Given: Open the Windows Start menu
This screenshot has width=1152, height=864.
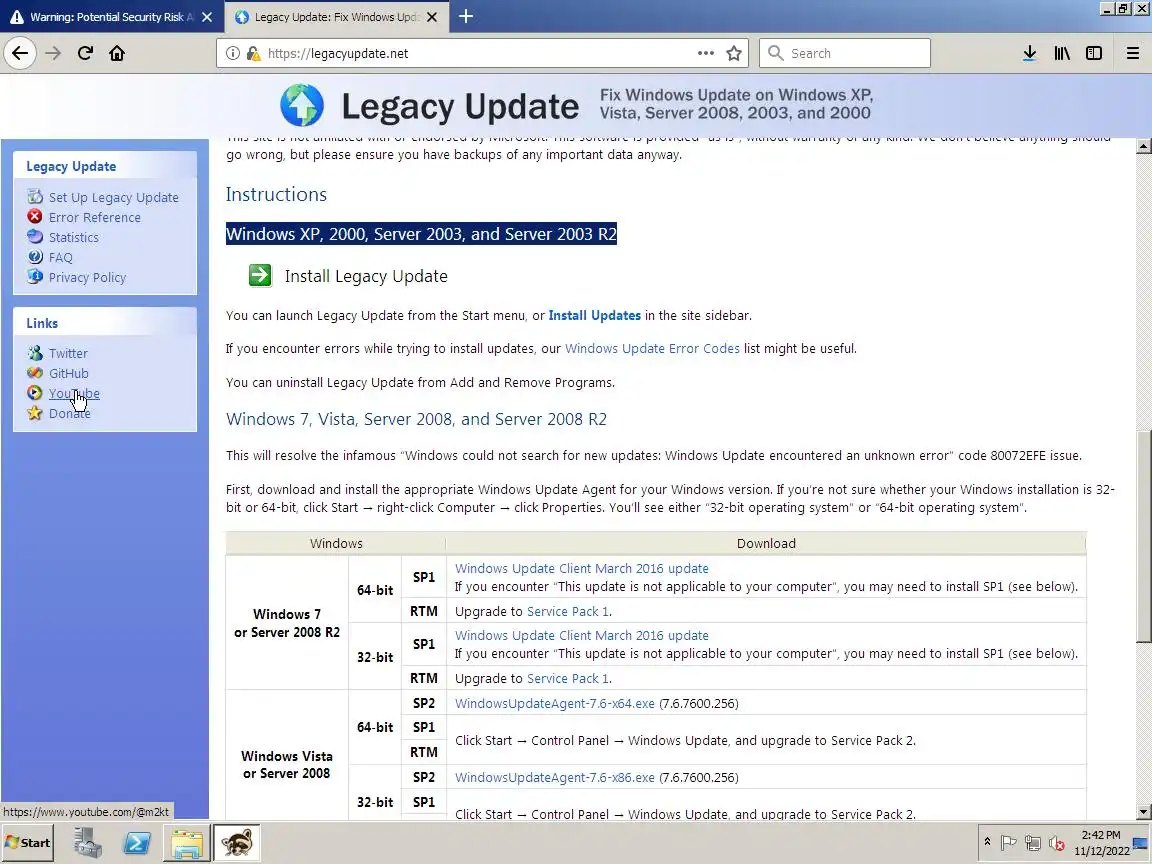Looking at the screenshot, I should (29, 843).
